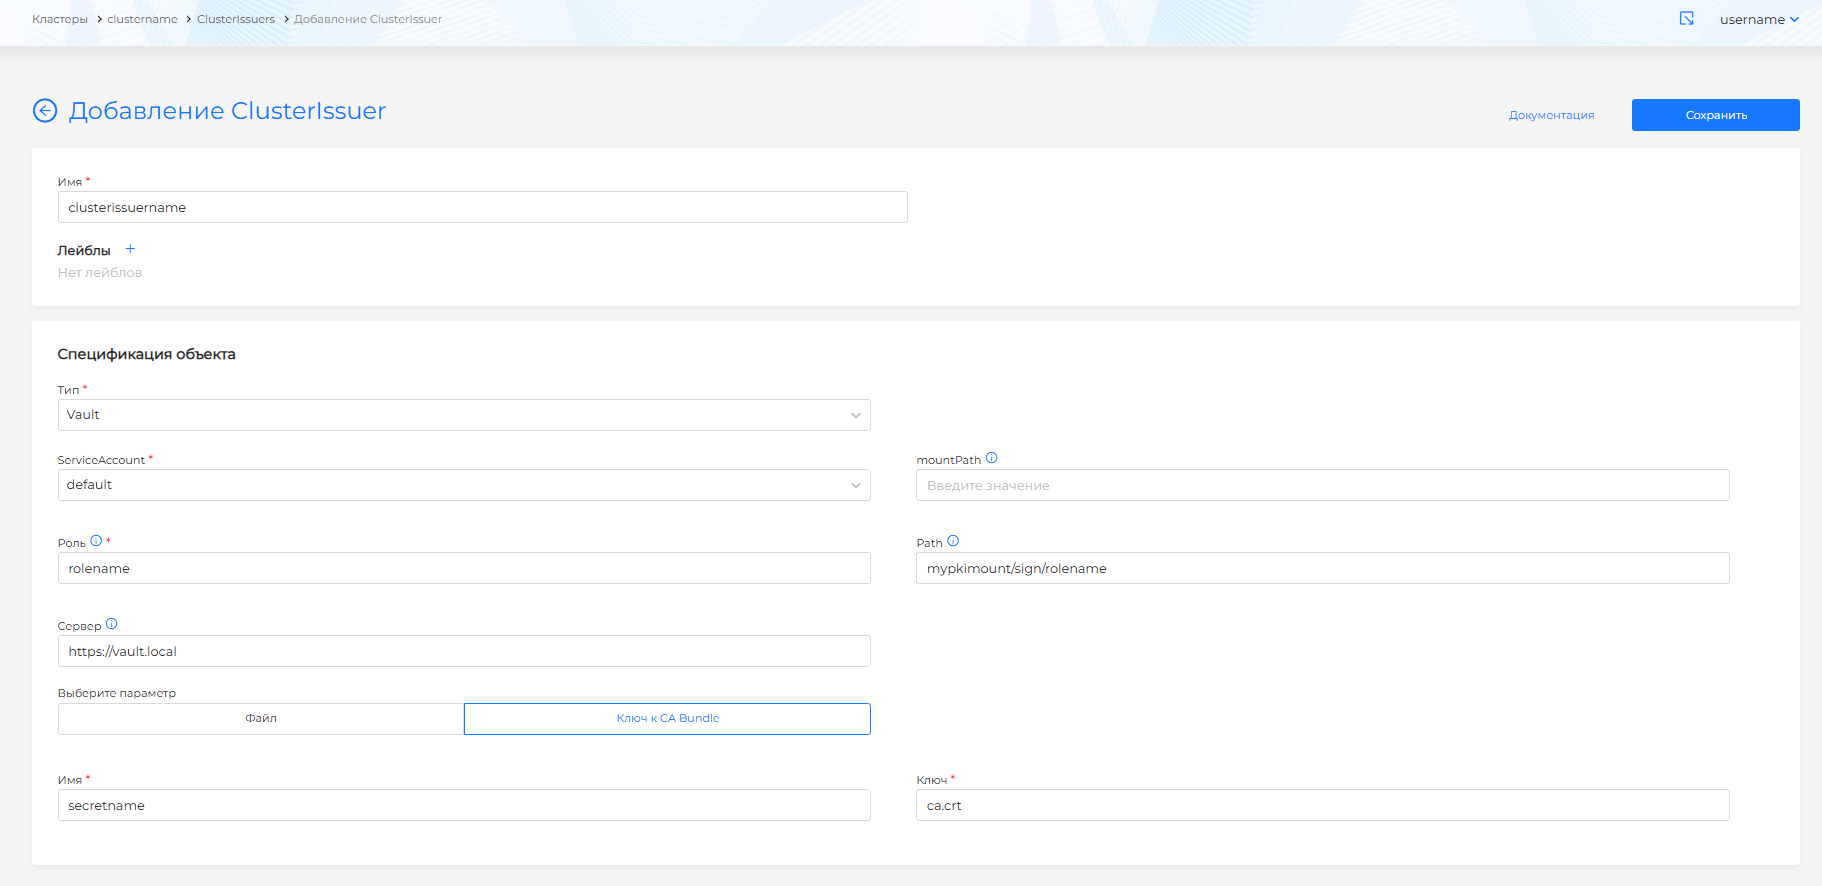Go to Кластеры in breadcrumb
Viewport: 1822px width, 886px height.
(x=60, y=19)
